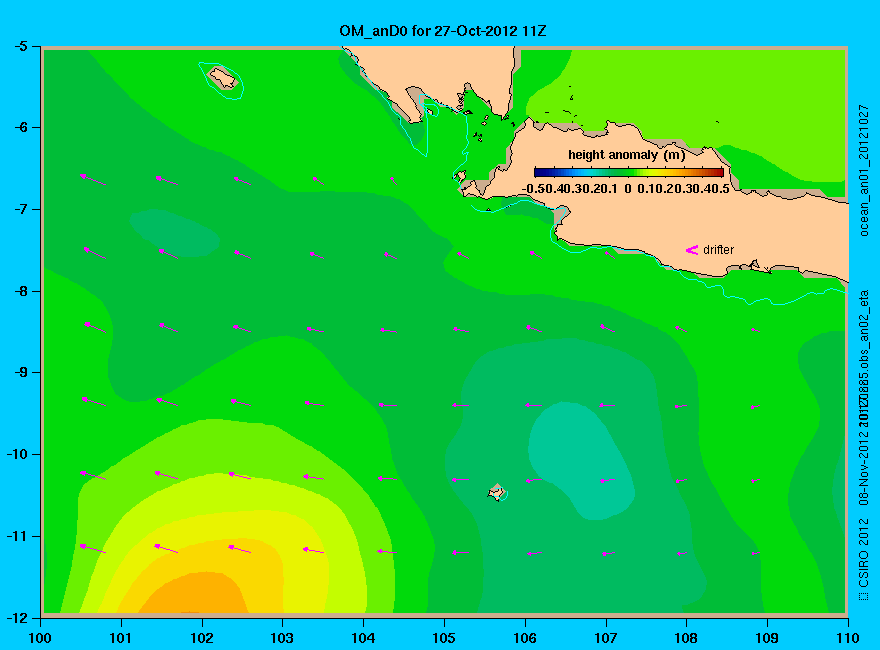Click the x-axis label 105
The height and width of the screenshot is (650, 880).
click(444, 638)
